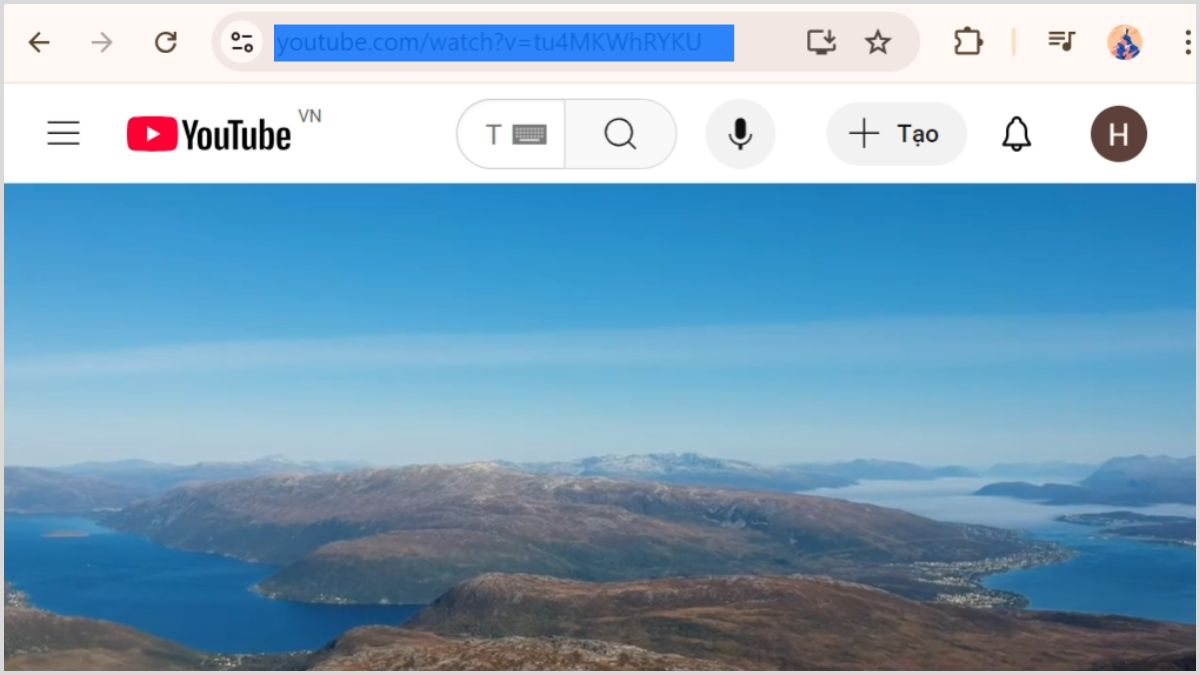Viewport: 1200px width, 675px height.
Task: Open site permission settings from the address bar
Action: click(x=240, y=42)
